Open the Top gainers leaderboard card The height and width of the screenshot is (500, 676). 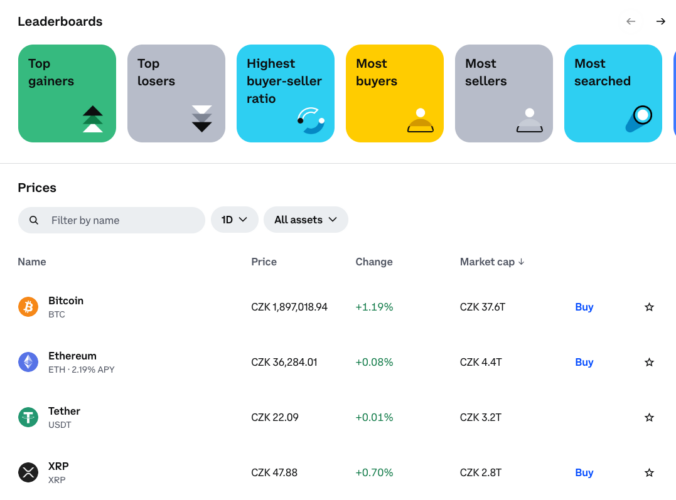(x=67, y=94)
